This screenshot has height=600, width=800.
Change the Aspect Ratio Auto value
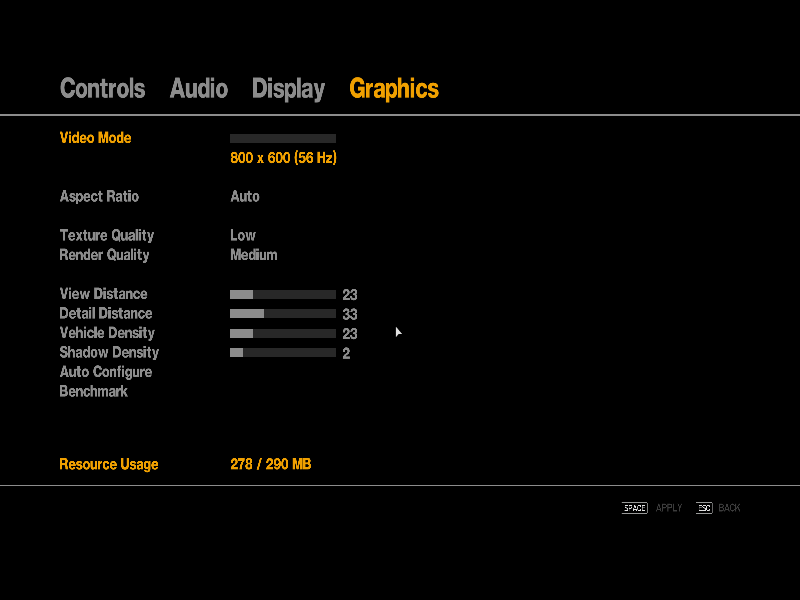tap(245, 197)
